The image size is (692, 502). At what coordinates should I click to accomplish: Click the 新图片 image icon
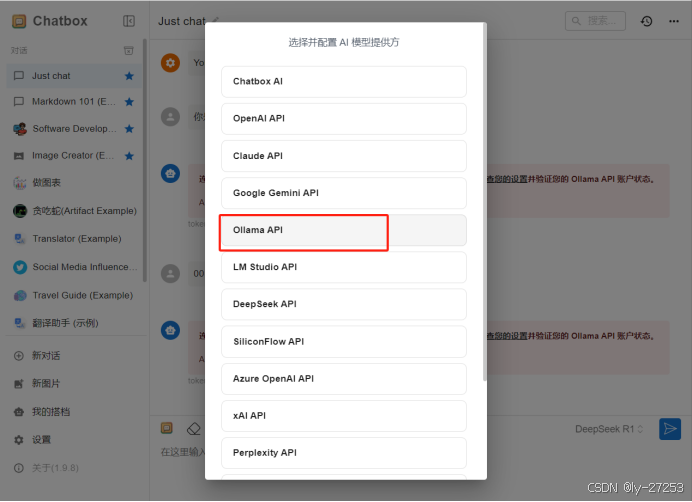(19, 384)
